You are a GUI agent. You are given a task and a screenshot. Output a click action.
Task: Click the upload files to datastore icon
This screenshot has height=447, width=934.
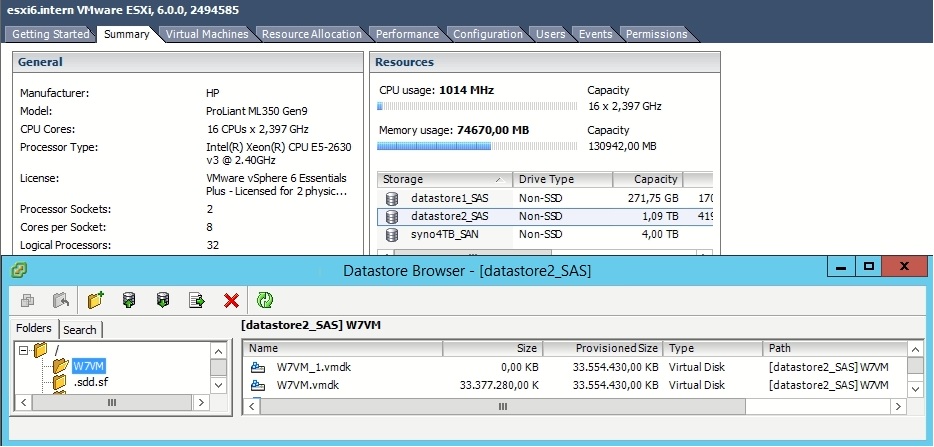pos(129,301)
